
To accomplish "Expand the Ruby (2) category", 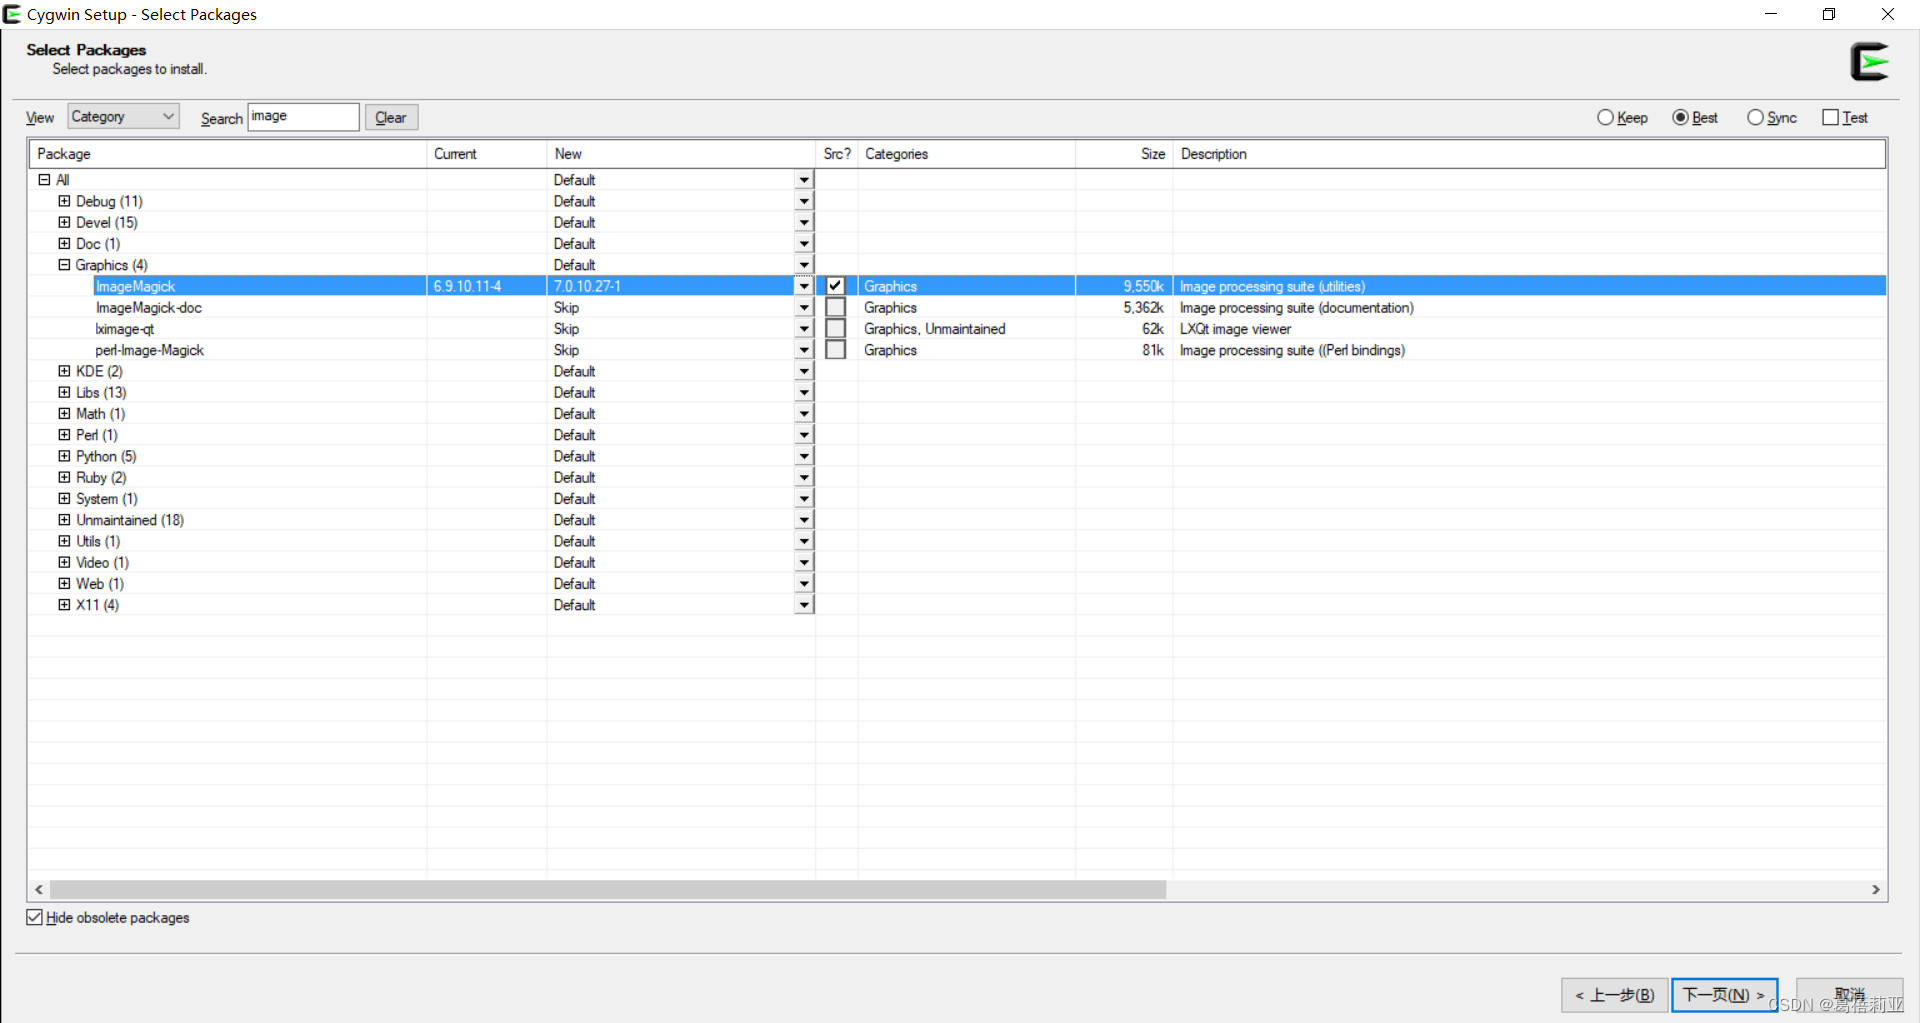I will 64,477.
